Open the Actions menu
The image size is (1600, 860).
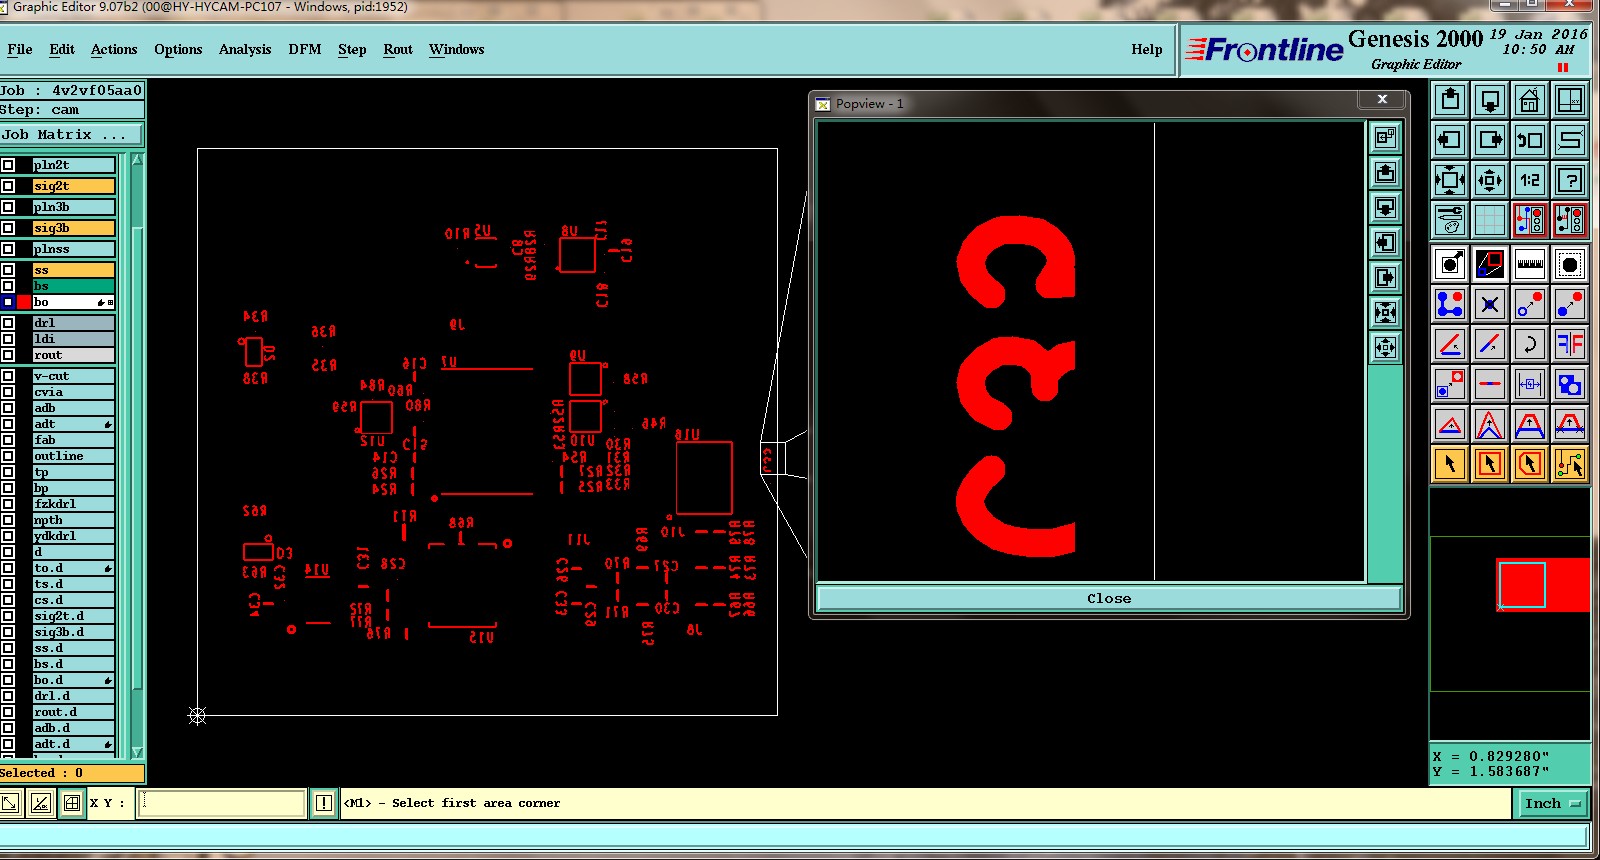pyautogui.click(x=114, y=49)
